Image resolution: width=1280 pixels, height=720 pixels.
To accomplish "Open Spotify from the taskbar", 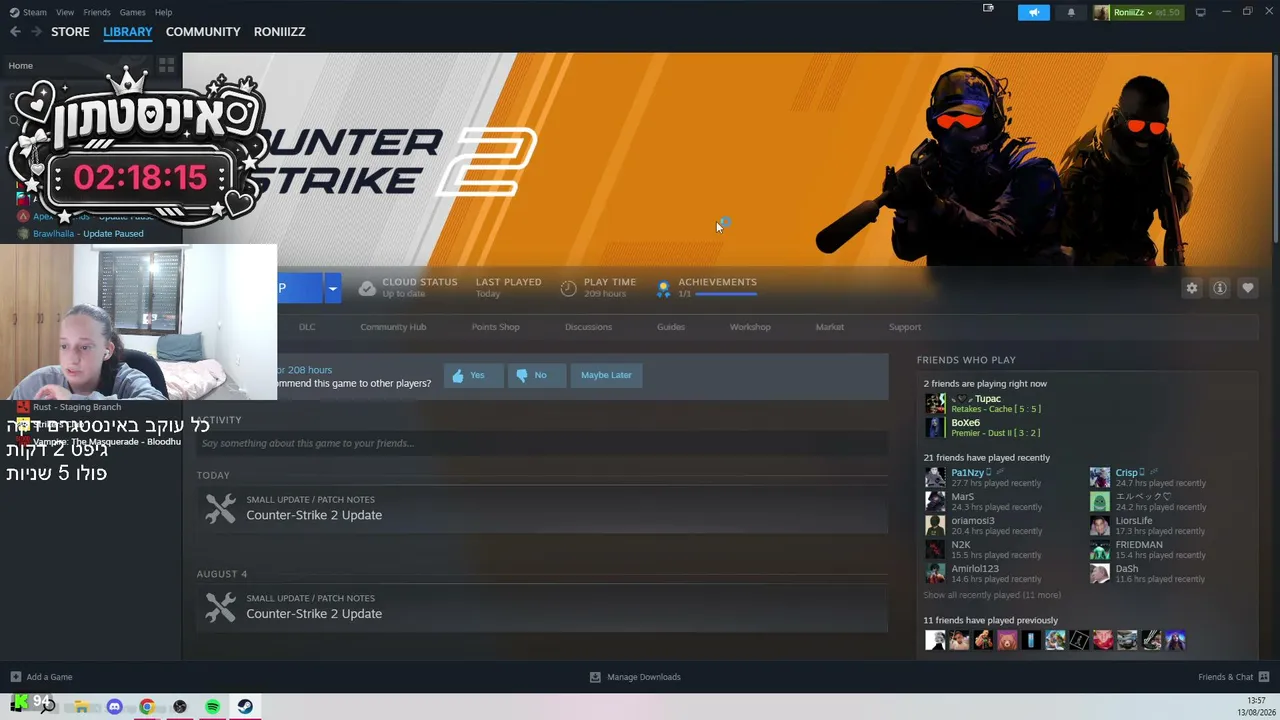I will coord(213,706).
